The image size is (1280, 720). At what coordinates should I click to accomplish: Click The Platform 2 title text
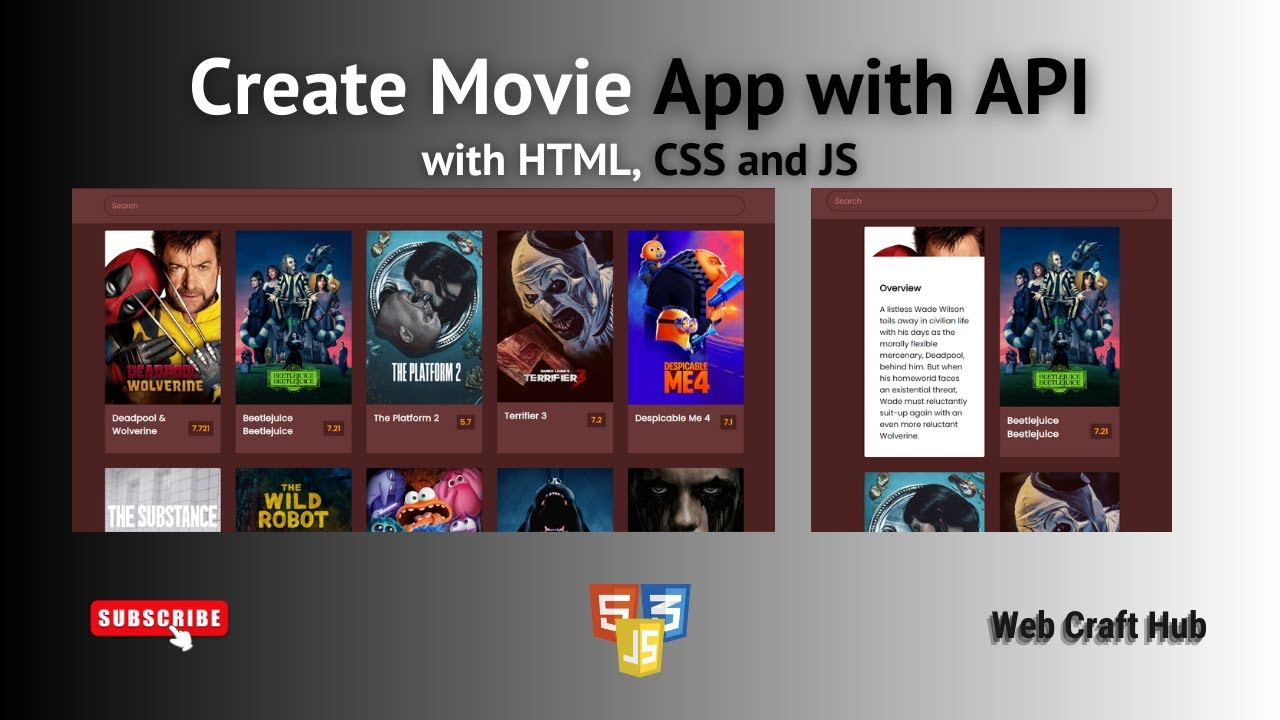[406, 418]
